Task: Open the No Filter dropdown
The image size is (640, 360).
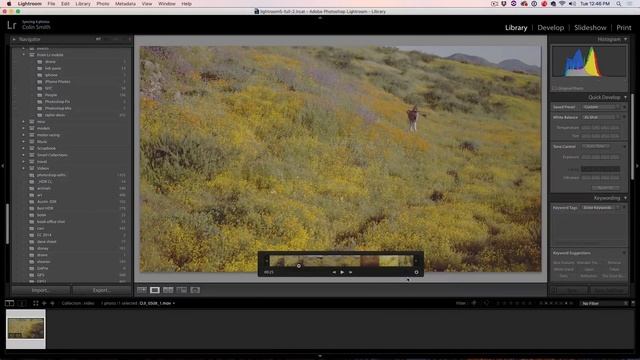Action: pyautogui.click(x=605, y=303)
